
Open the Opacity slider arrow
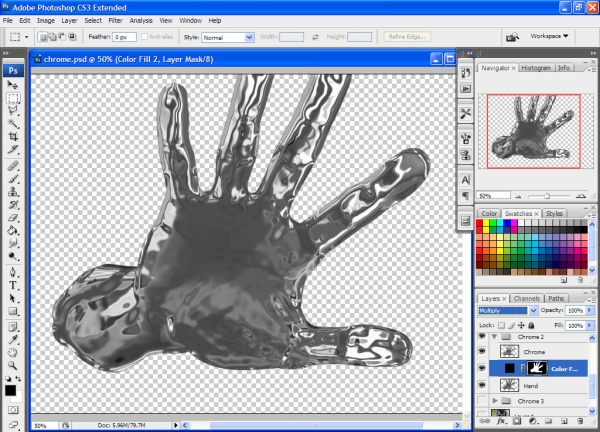[x=590, y=310]
